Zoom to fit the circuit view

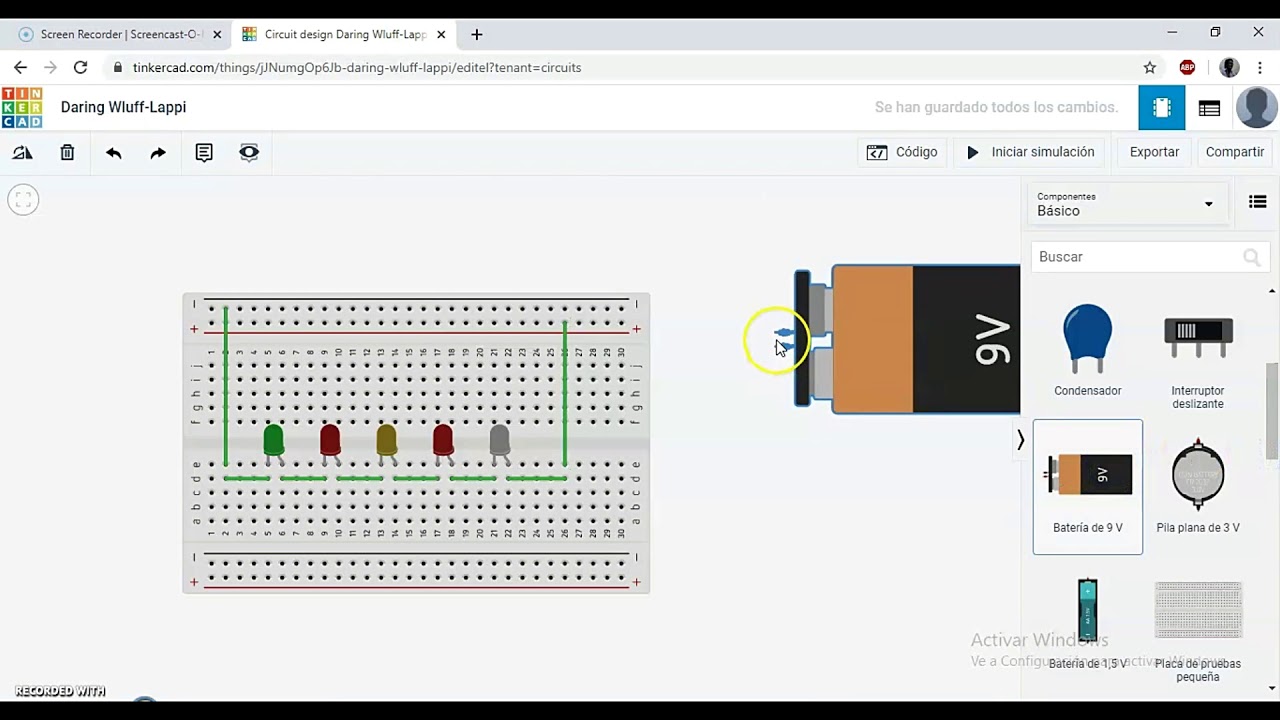click(23, 200)
